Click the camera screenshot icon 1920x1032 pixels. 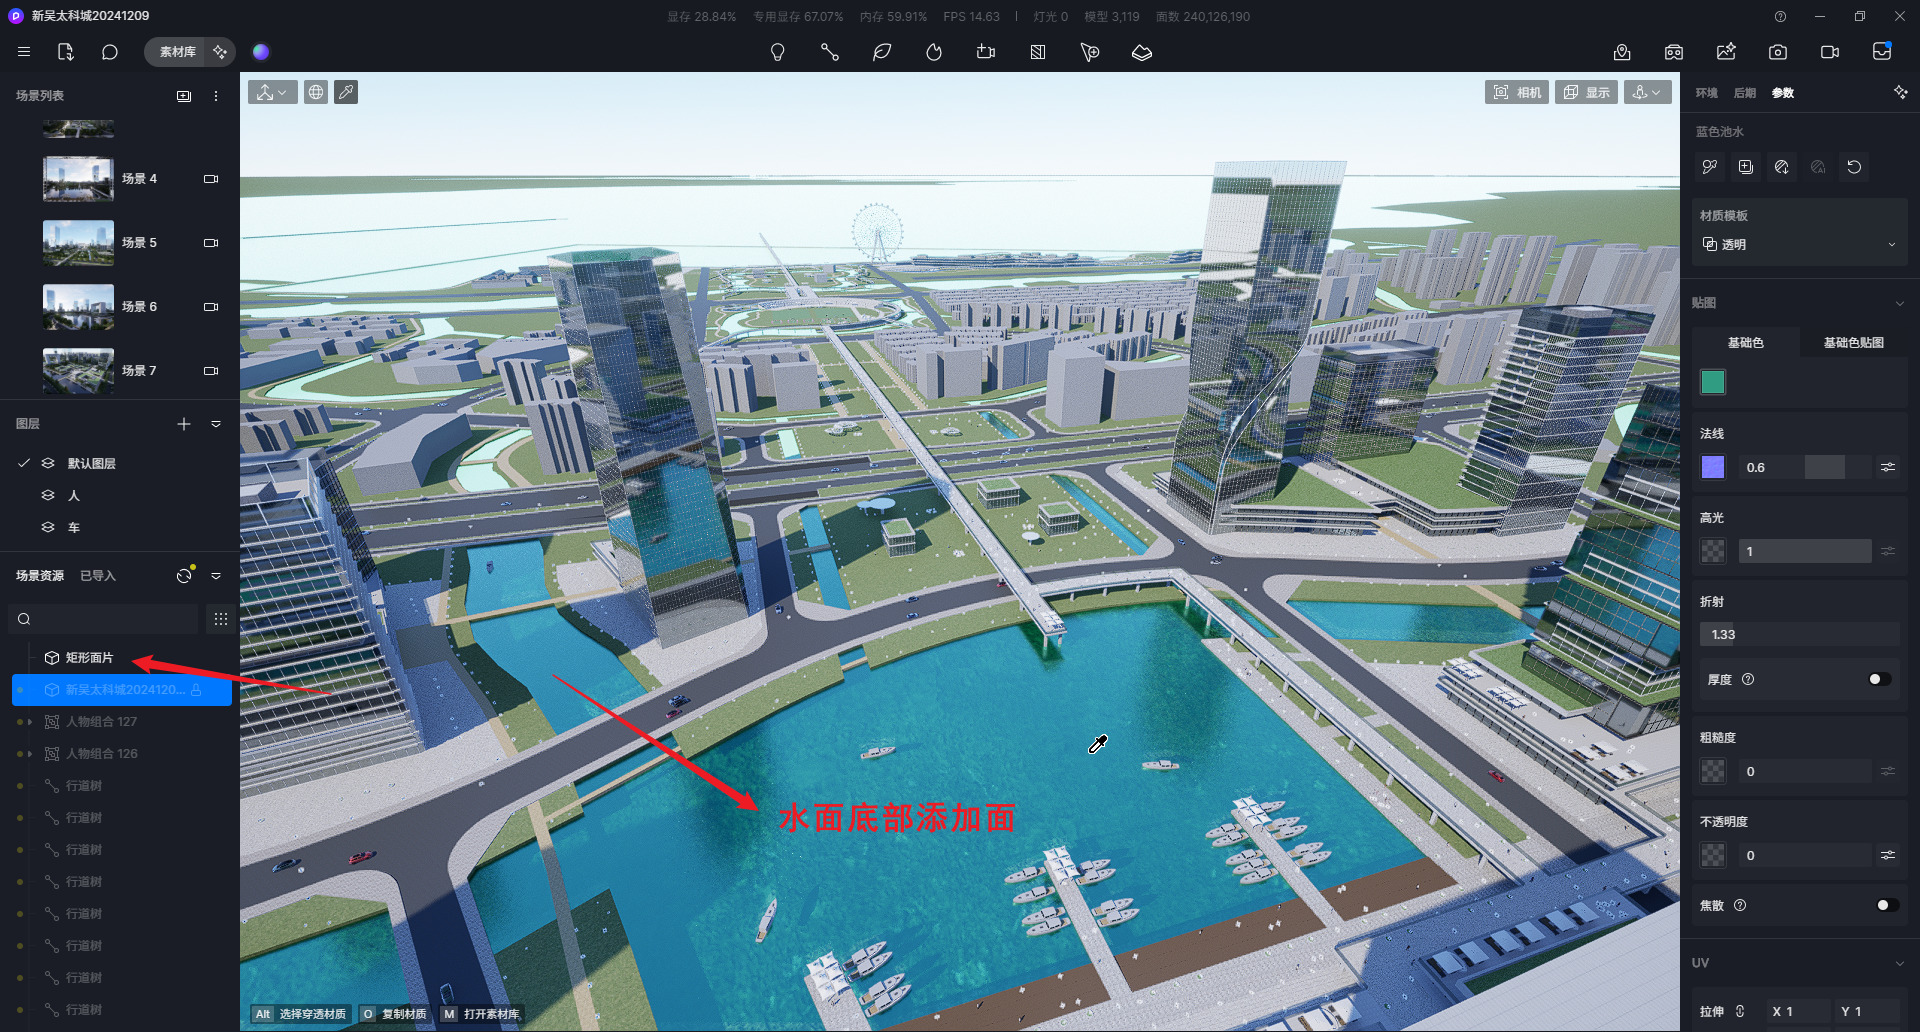click(1778, 52)
